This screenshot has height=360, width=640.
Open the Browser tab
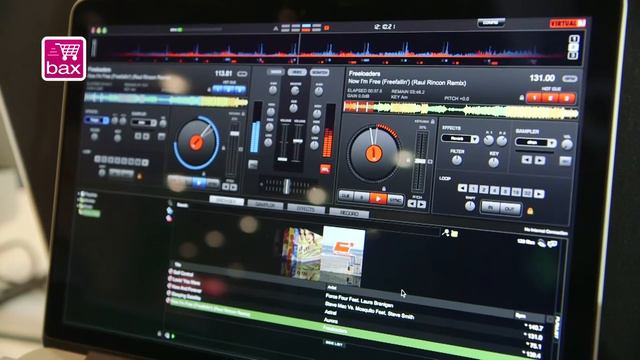point(227,201)
